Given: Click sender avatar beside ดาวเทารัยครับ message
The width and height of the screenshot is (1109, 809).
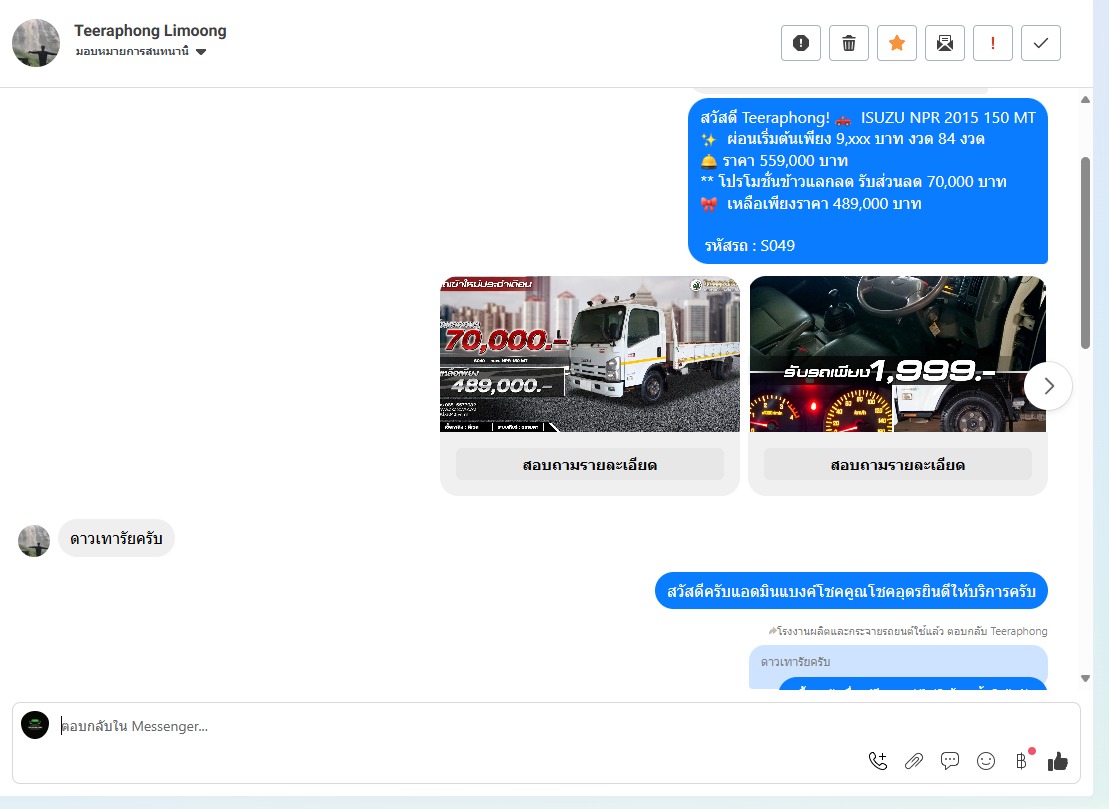Looking at the screenshot, I should (x=34, y=541).
